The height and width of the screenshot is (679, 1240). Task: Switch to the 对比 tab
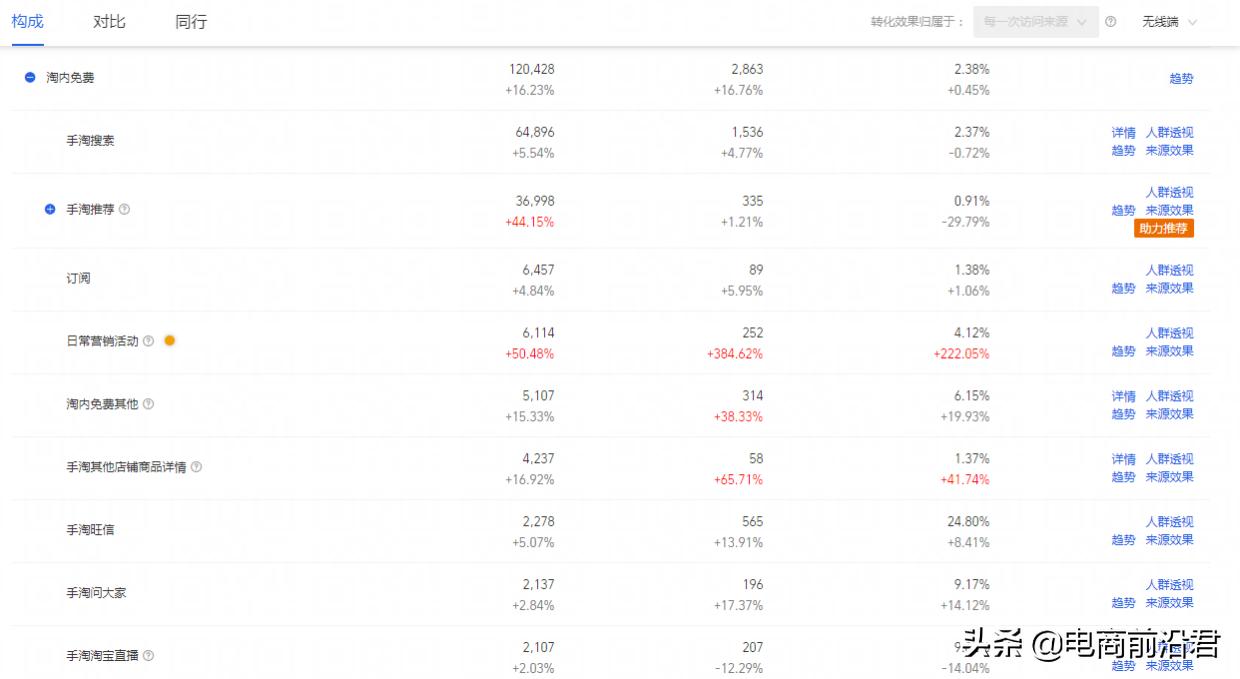coord(109,21)
